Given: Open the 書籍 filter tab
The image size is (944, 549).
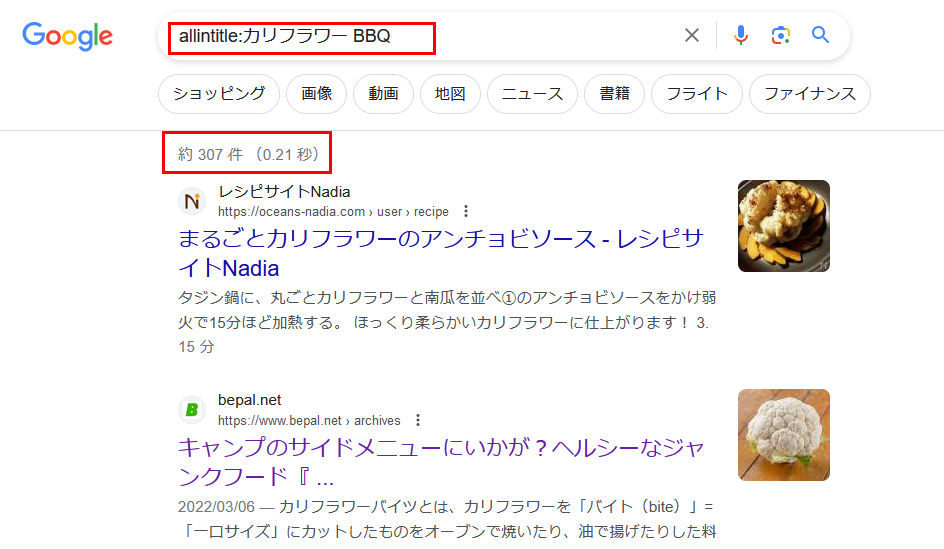Looking at the screenshot, I should coord(614,94).
